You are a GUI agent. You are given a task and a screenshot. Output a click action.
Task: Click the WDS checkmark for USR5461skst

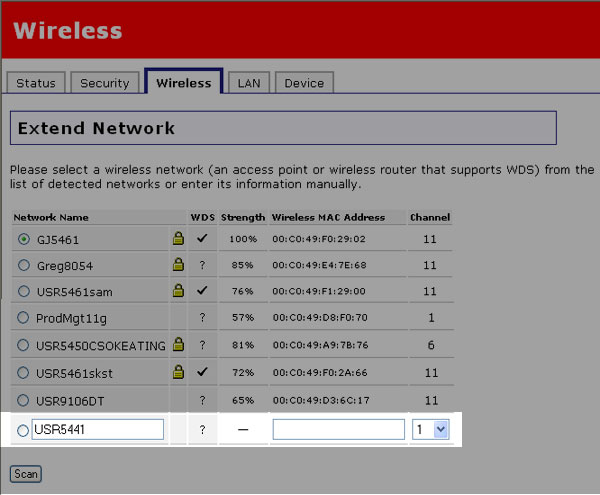point(202,371)
